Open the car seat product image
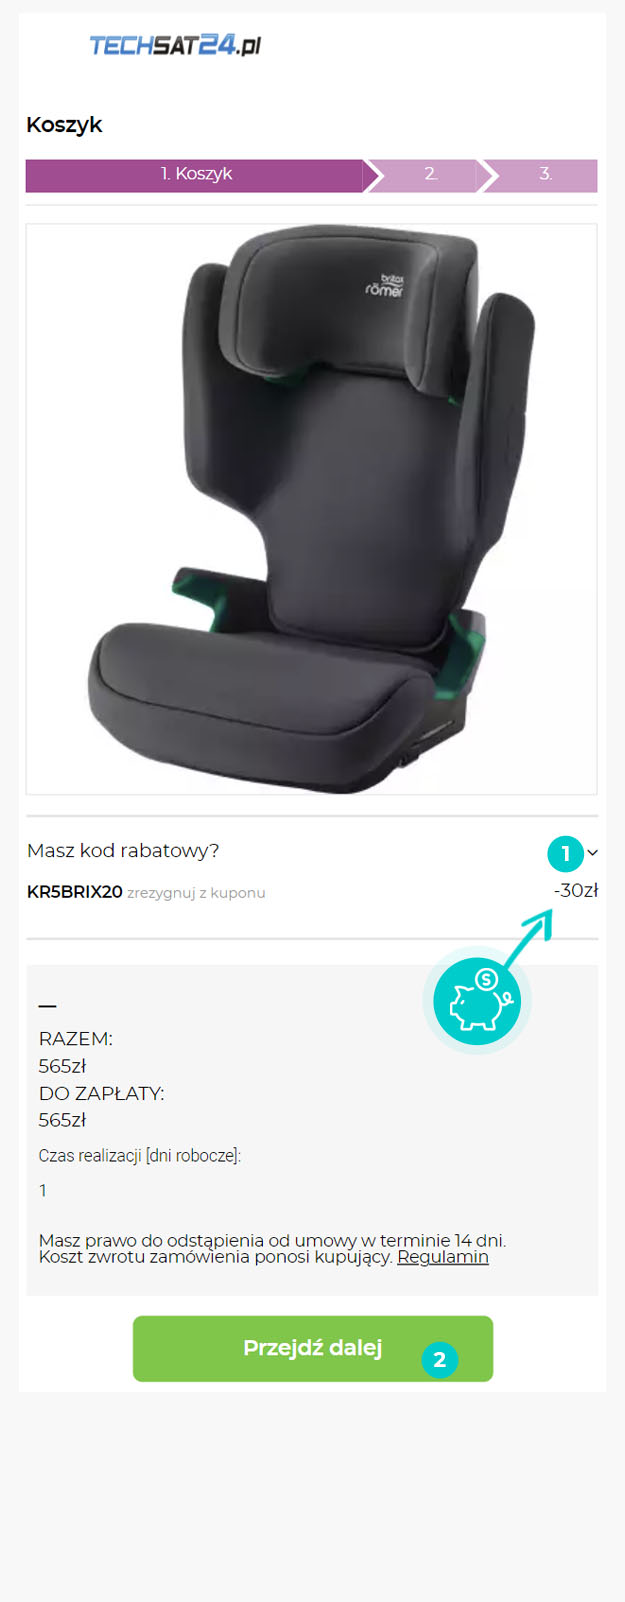The height and width of the screenshot is (1602, 625). tap(312, 509)
